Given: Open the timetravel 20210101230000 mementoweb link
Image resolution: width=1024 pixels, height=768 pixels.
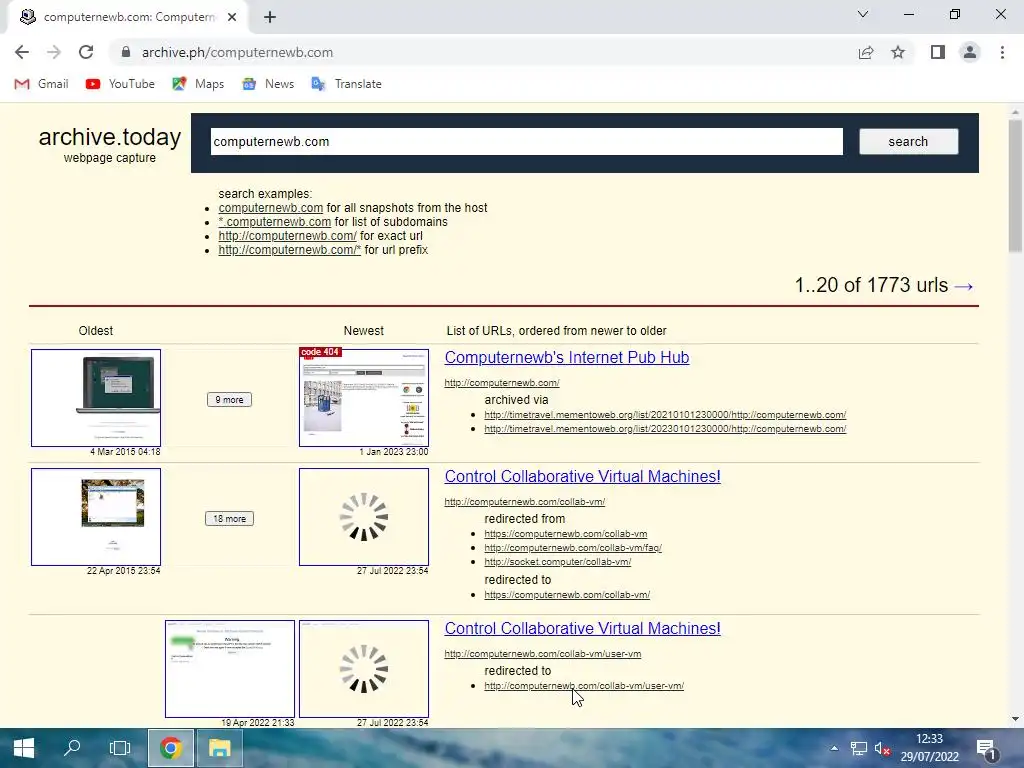Looking at the screenshot, I should (665, 415).
